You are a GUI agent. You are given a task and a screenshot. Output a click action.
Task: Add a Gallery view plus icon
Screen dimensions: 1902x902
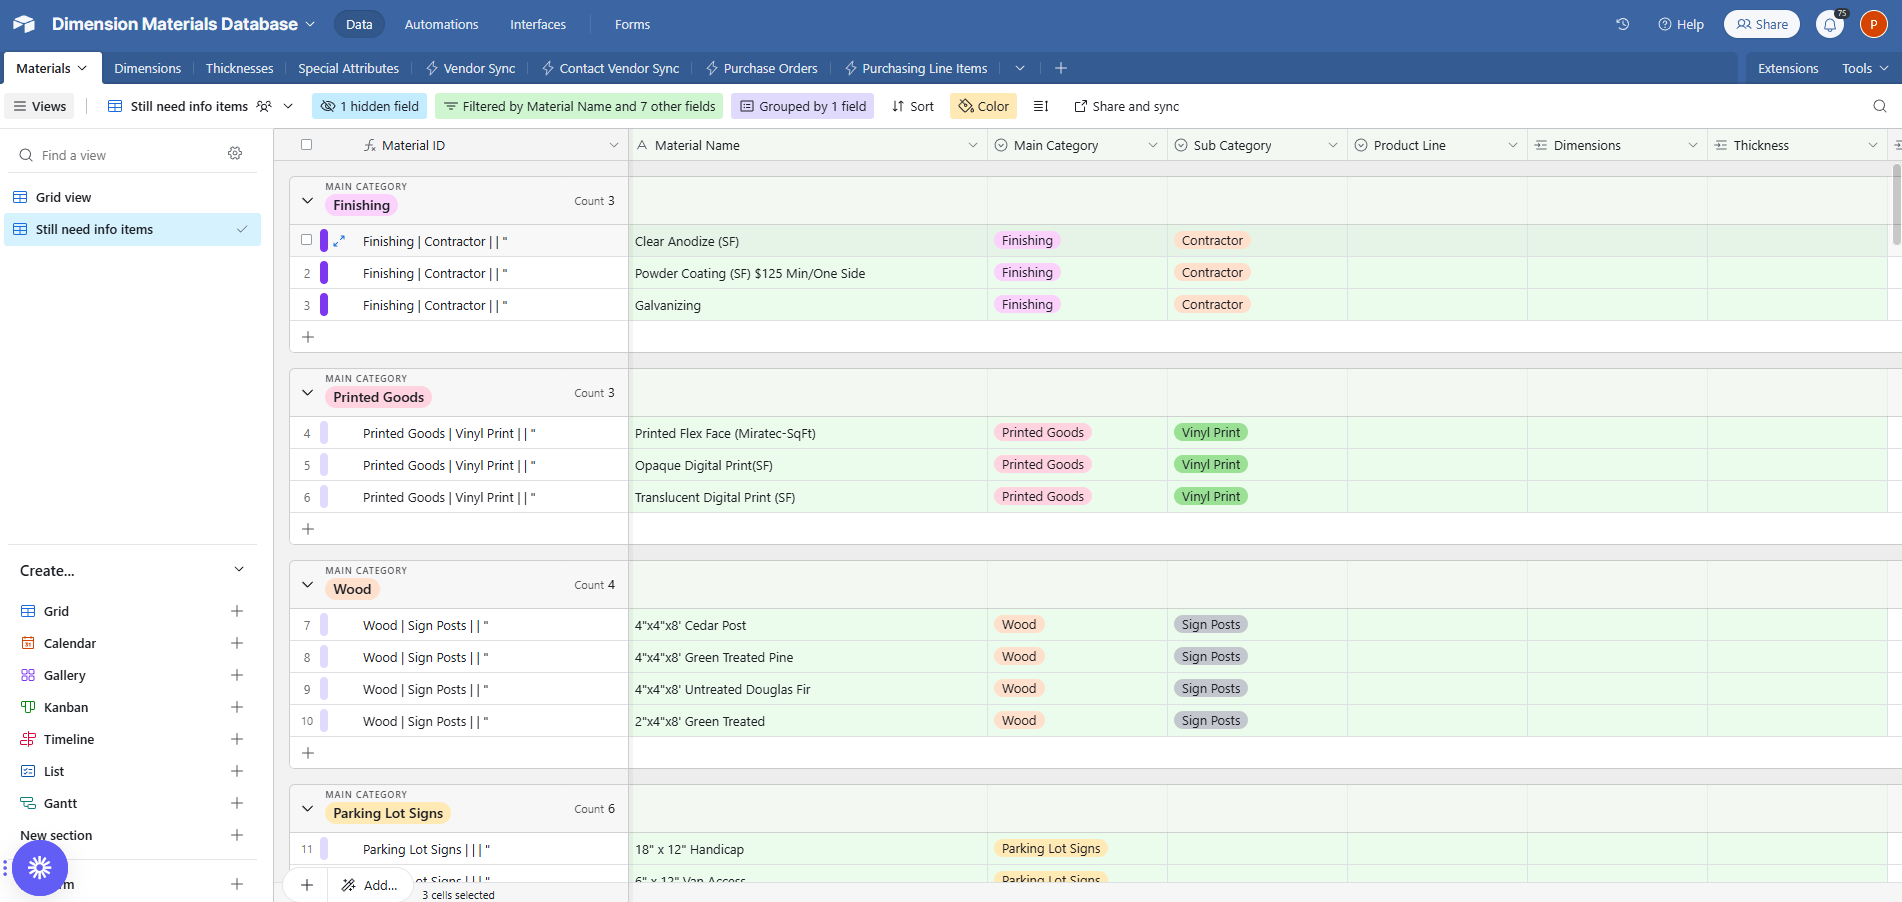coord(237,675)
